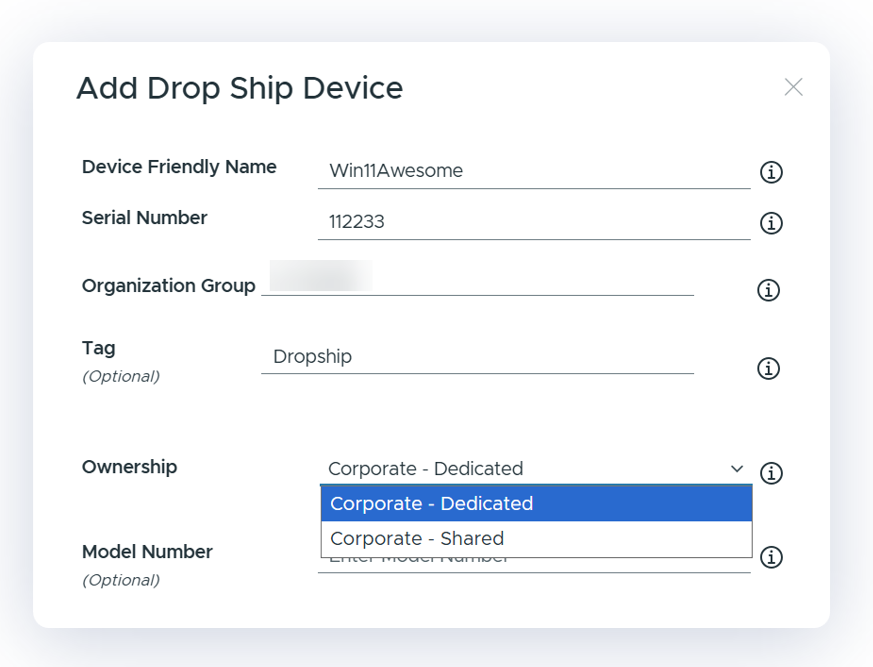Screen dimensions: 873x667
Task: Click the Serial Number input showing 112233
Action: click(530, 221)
